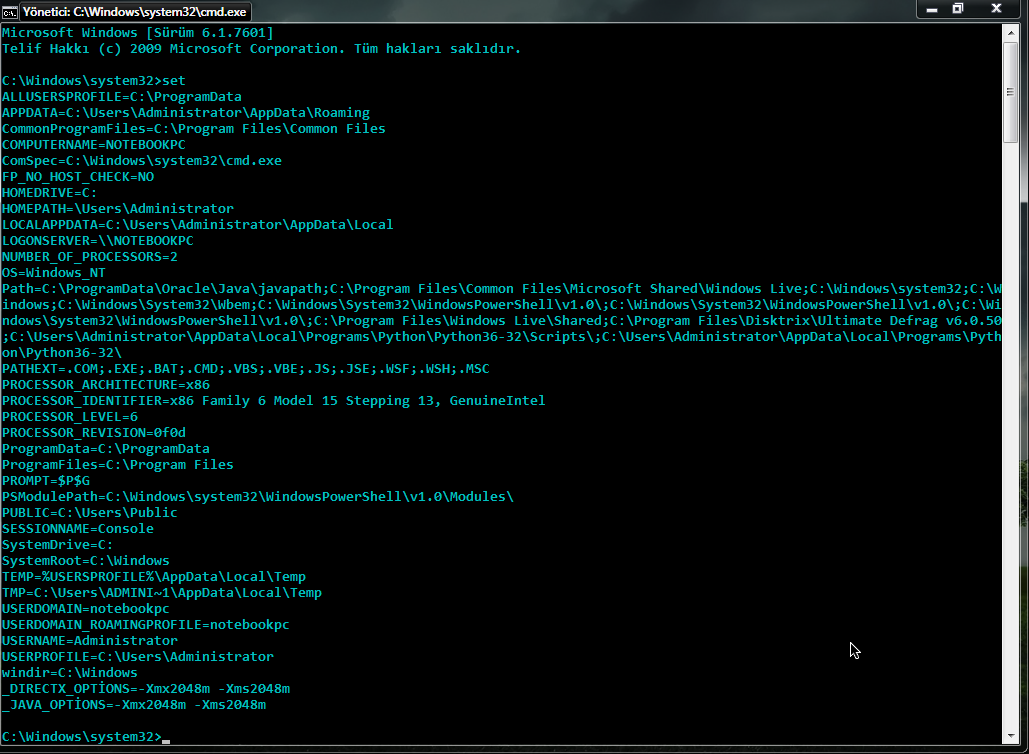
Task: Select the PATHEXT variable line
Action: [x=245, y=369]
